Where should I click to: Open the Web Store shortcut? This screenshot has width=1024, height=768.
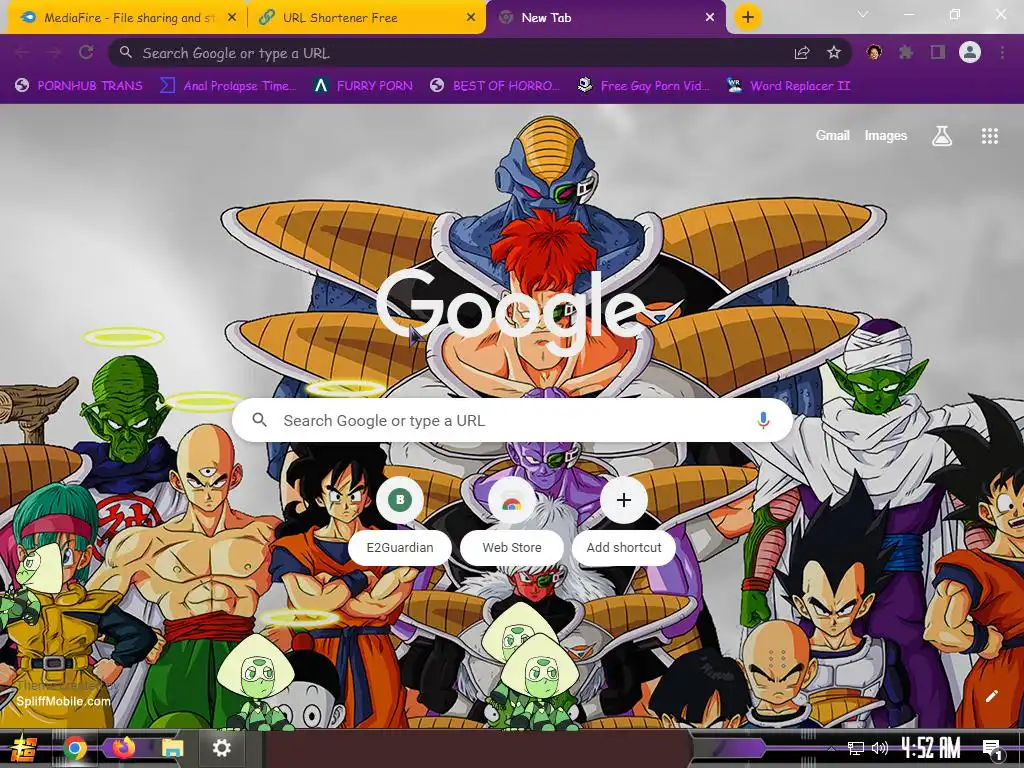[512, 520]
